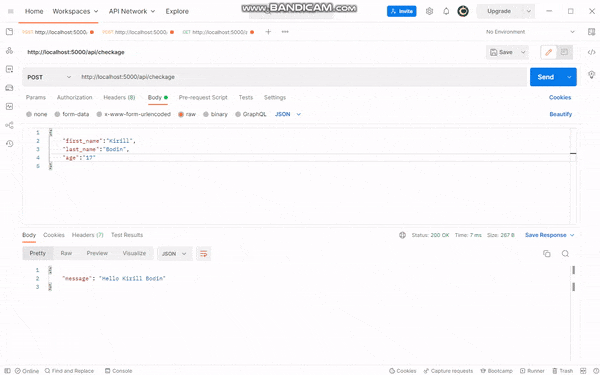Click the request URL input field
Viewport: 600px width, 375px height.
302,77
